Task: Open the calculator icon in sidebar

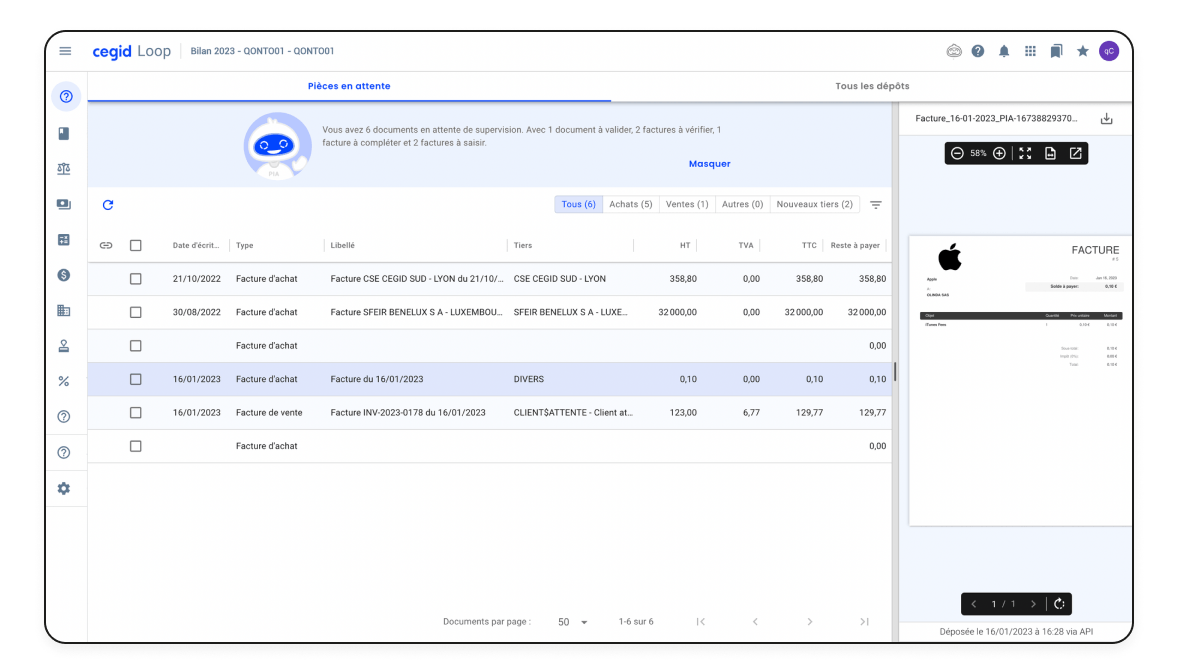Action: tap(64, 240)
